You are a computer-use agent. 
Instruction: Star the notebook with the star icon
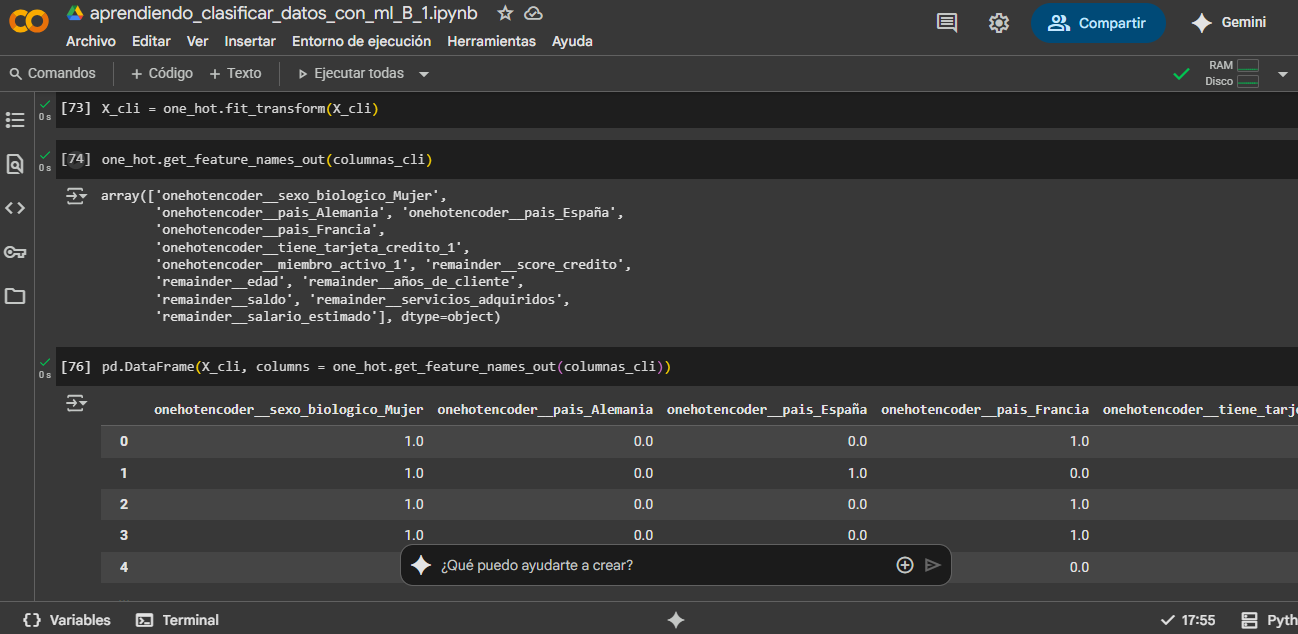click(505, 13)
